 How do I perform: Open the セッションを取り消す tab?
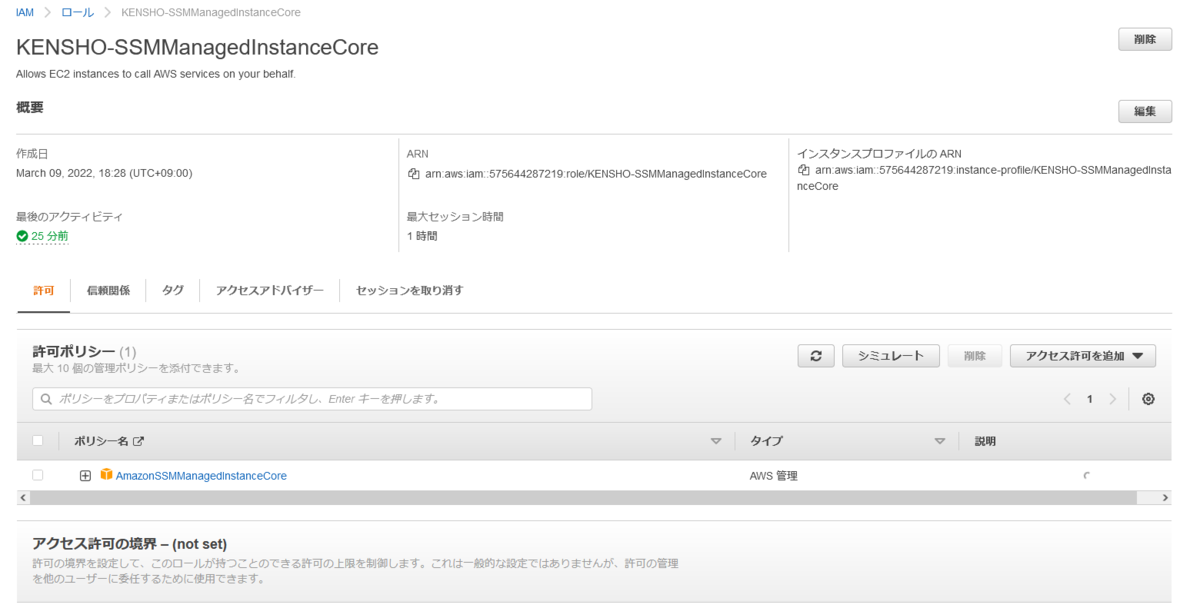(410, 290)
